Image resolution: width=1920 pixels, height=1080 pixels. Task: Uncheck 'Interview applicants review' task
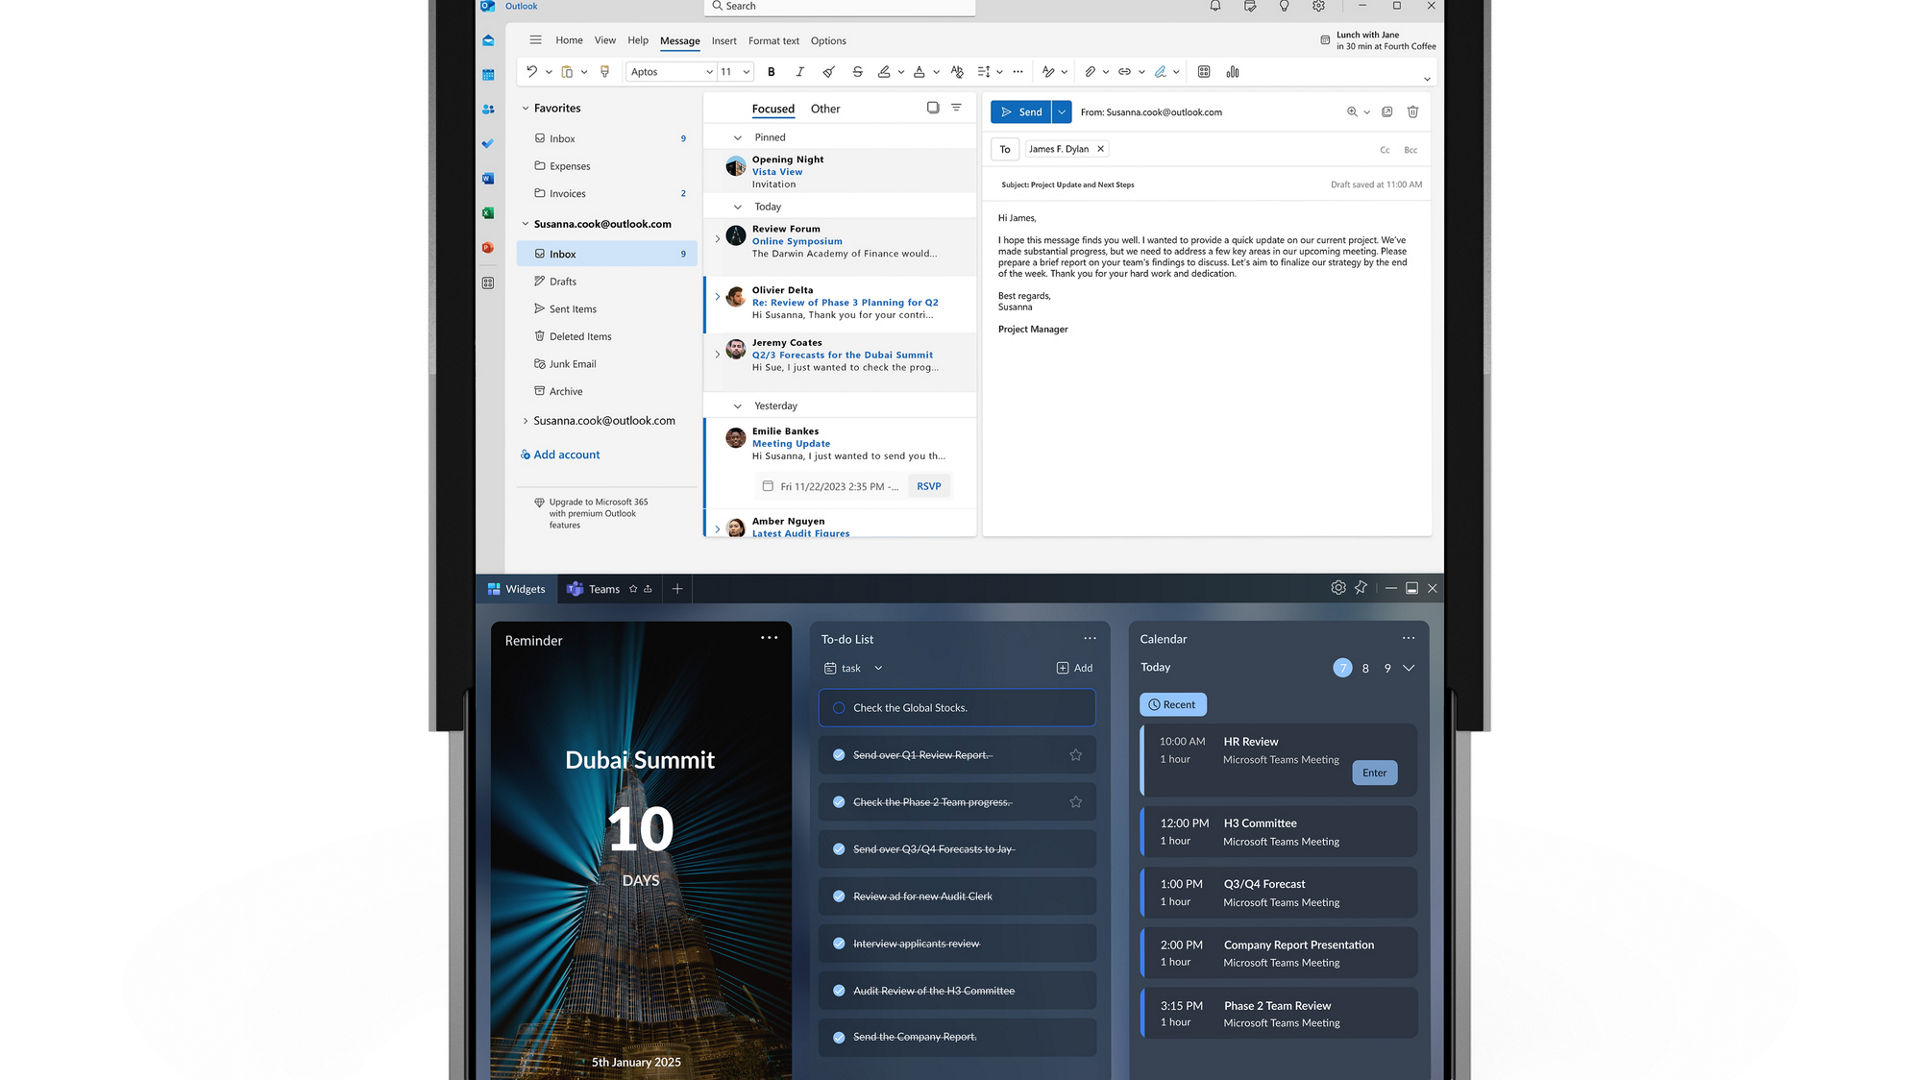pyautogui.click(x=839, y=943)
